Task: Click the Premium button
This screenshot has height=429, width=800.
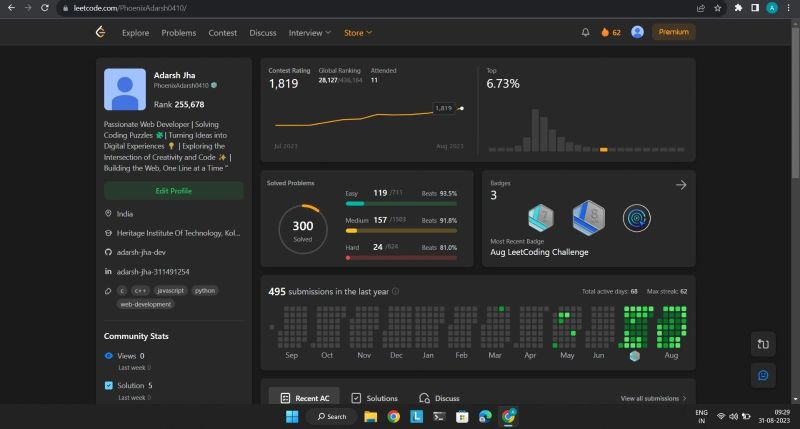Action: pos(673,32)
